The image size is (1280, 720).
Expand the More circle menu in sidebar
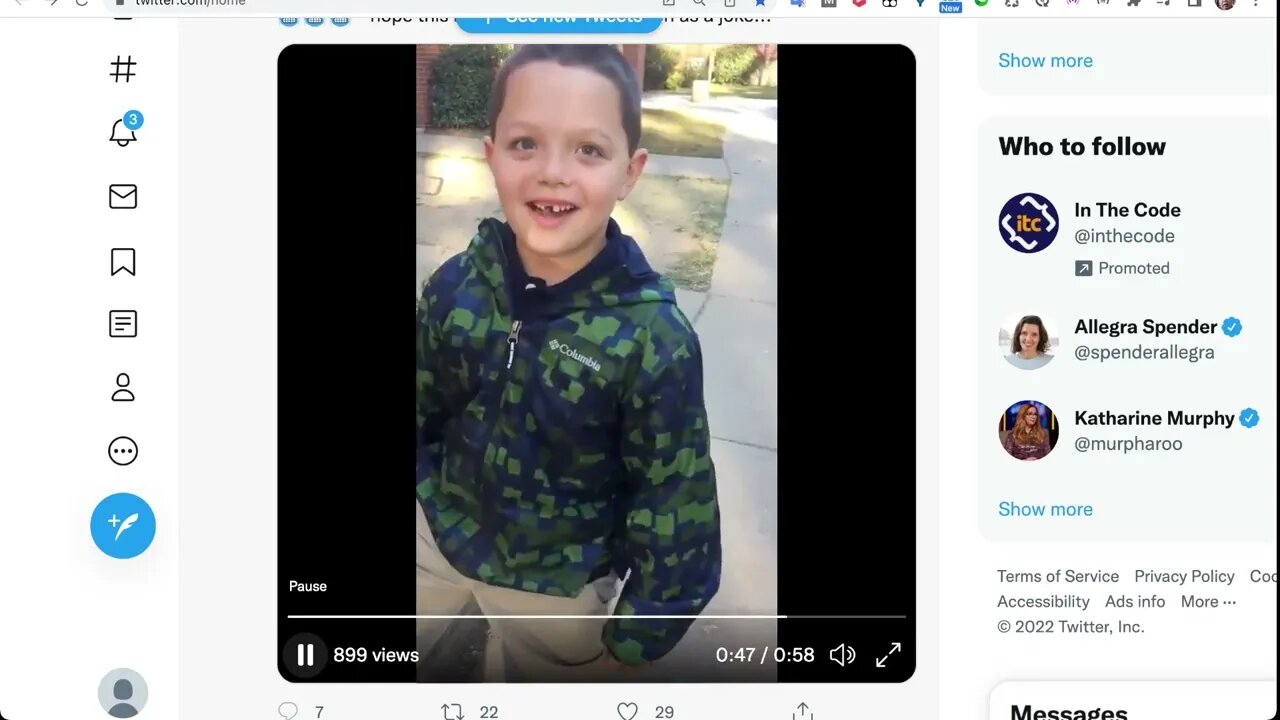(x=123, y=451)
